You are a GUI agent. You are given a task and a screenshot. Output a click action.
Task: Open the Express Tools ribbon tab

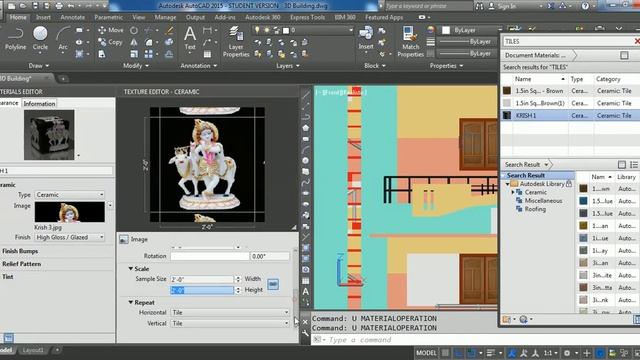point(308,17)
